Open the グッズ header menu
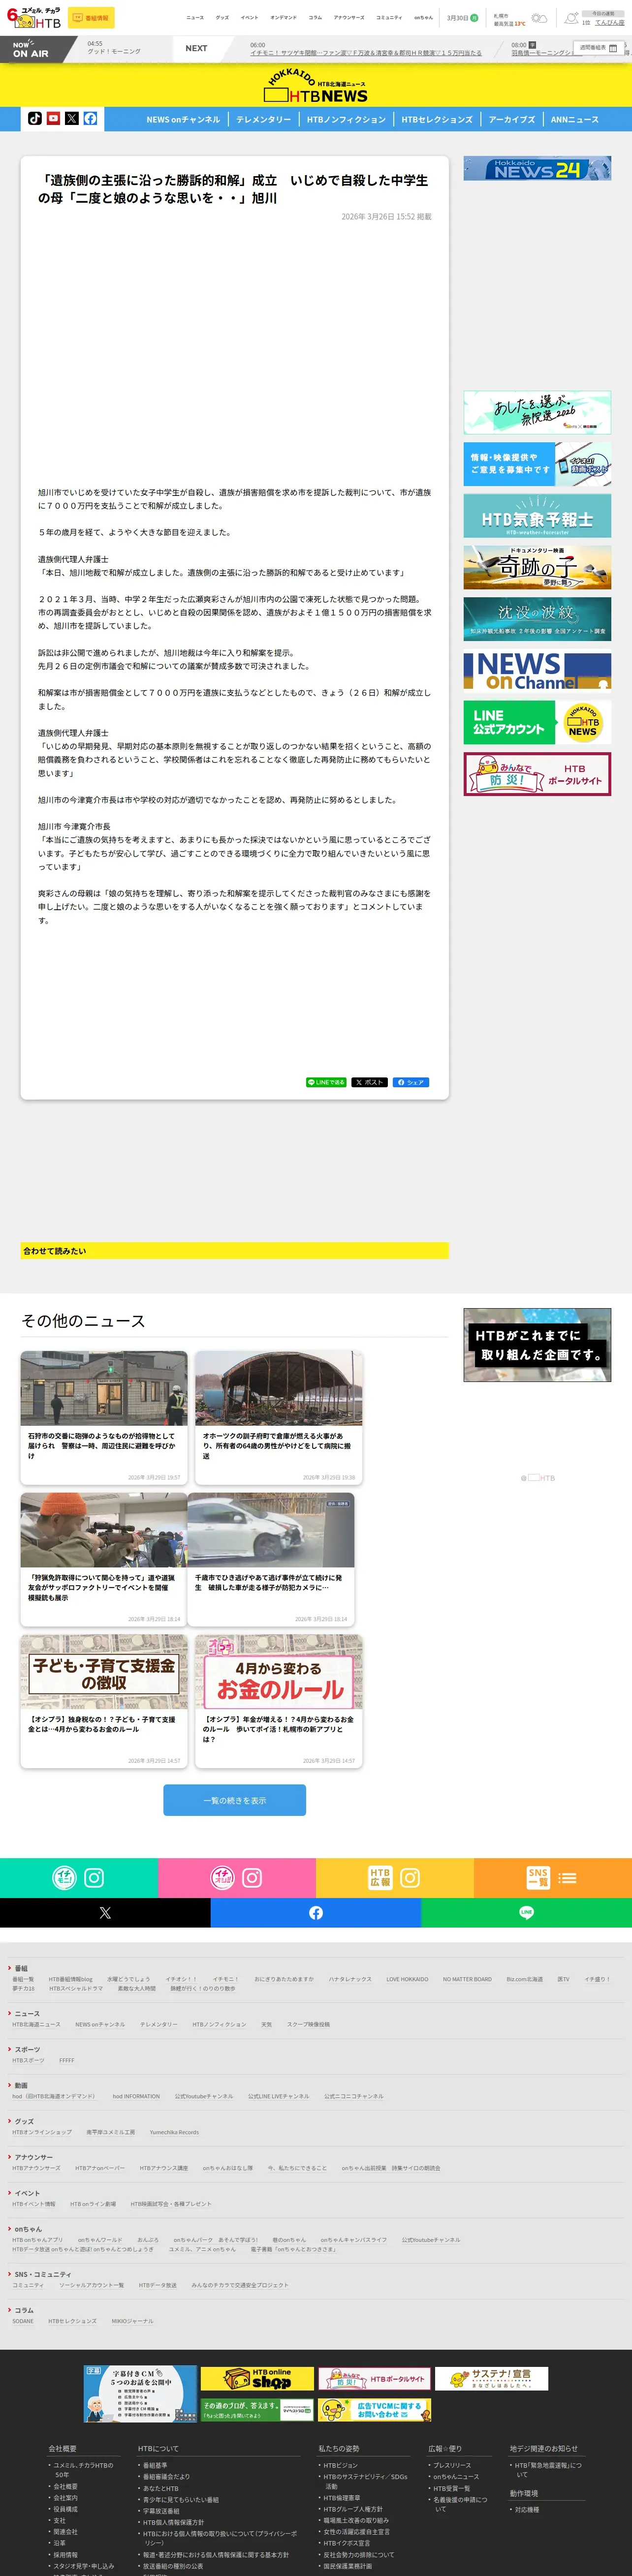Viewport: 632px width, 2576px height. (222, 17)
